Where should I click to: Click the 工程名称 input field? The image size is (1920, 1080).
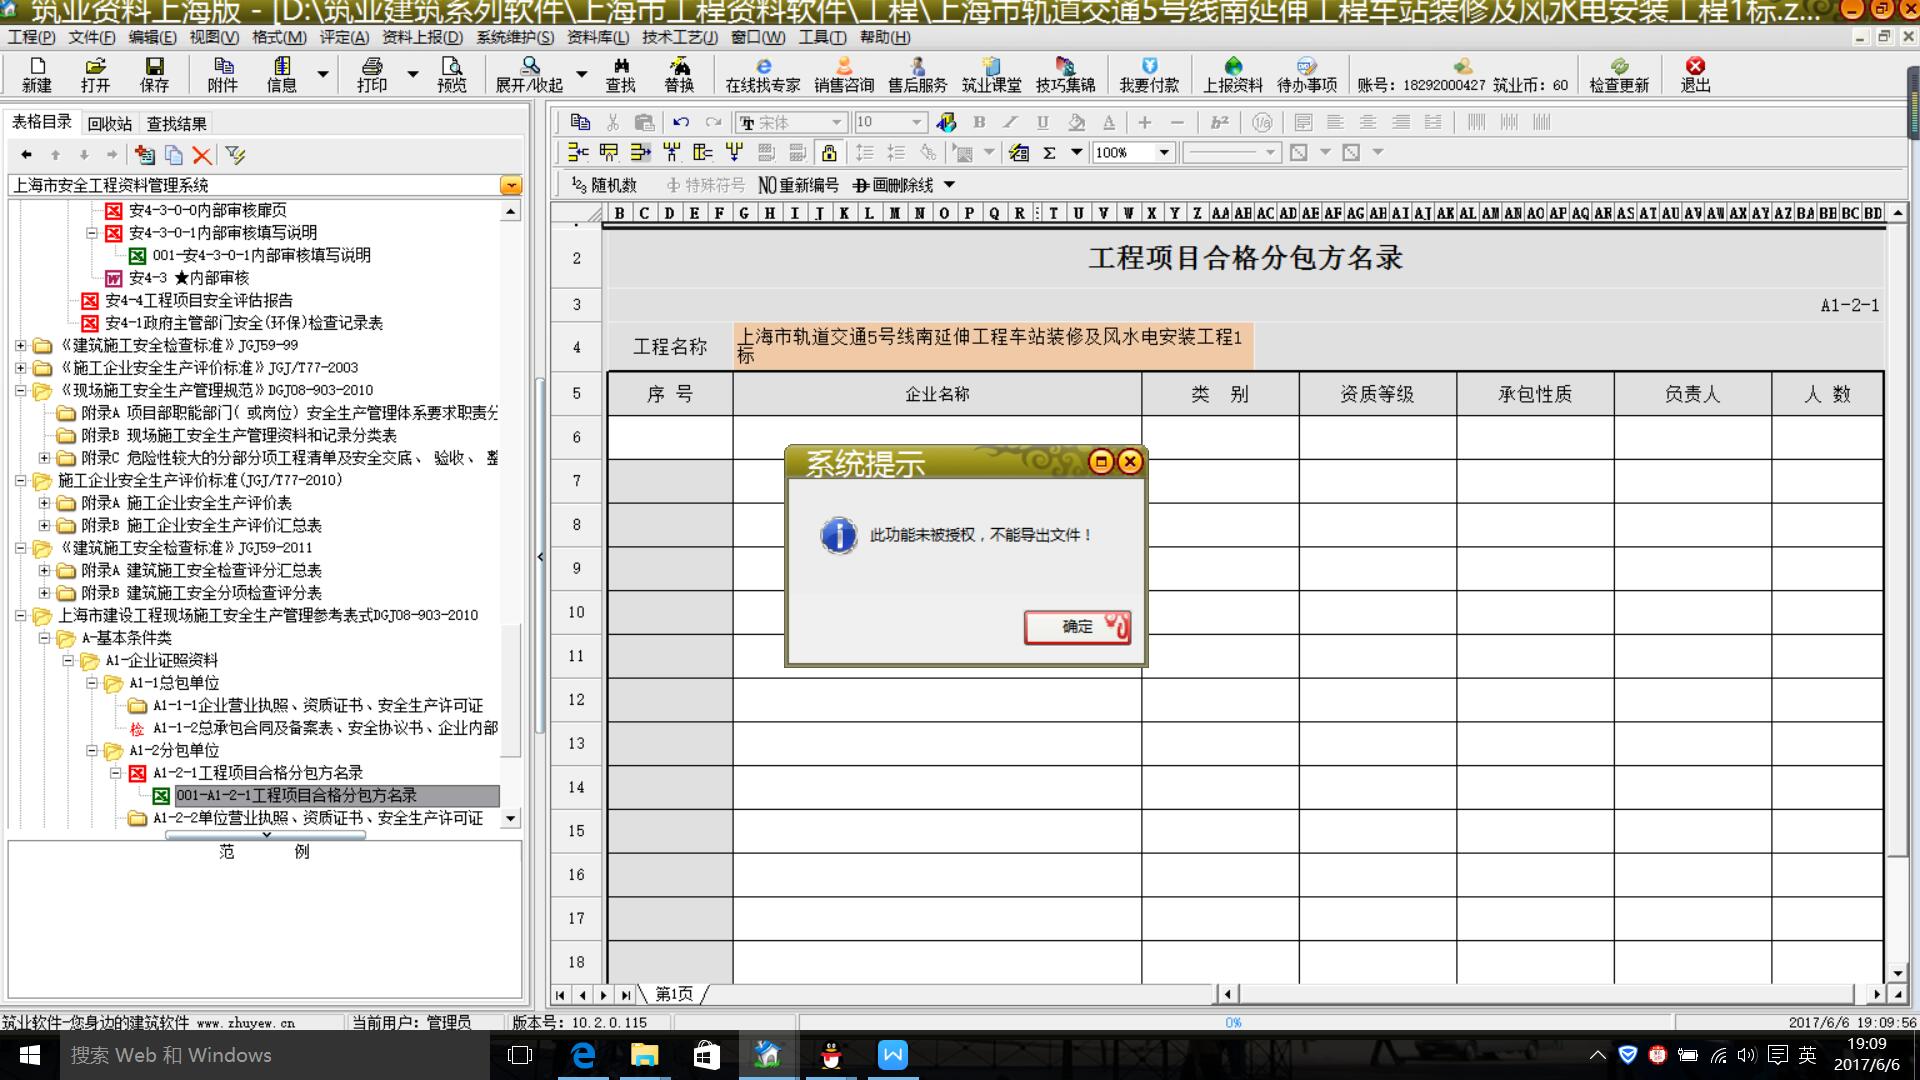[x=992, y=346]
